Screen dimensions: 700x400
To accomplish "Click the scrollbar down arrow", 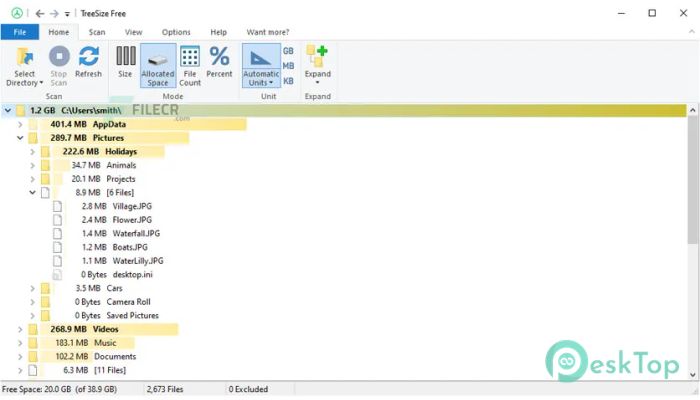I will click(692, 375).
